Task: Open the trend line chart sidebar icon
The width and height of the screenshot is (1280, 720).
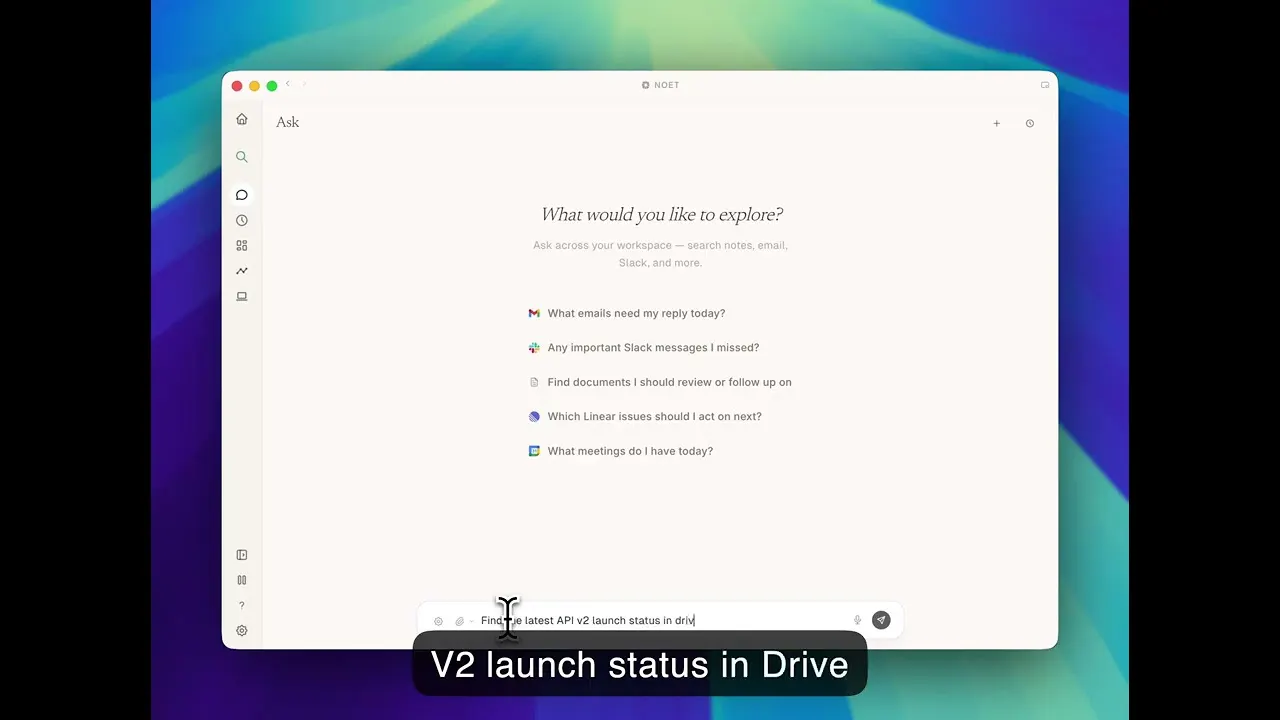Action: (x=242, y=271)
